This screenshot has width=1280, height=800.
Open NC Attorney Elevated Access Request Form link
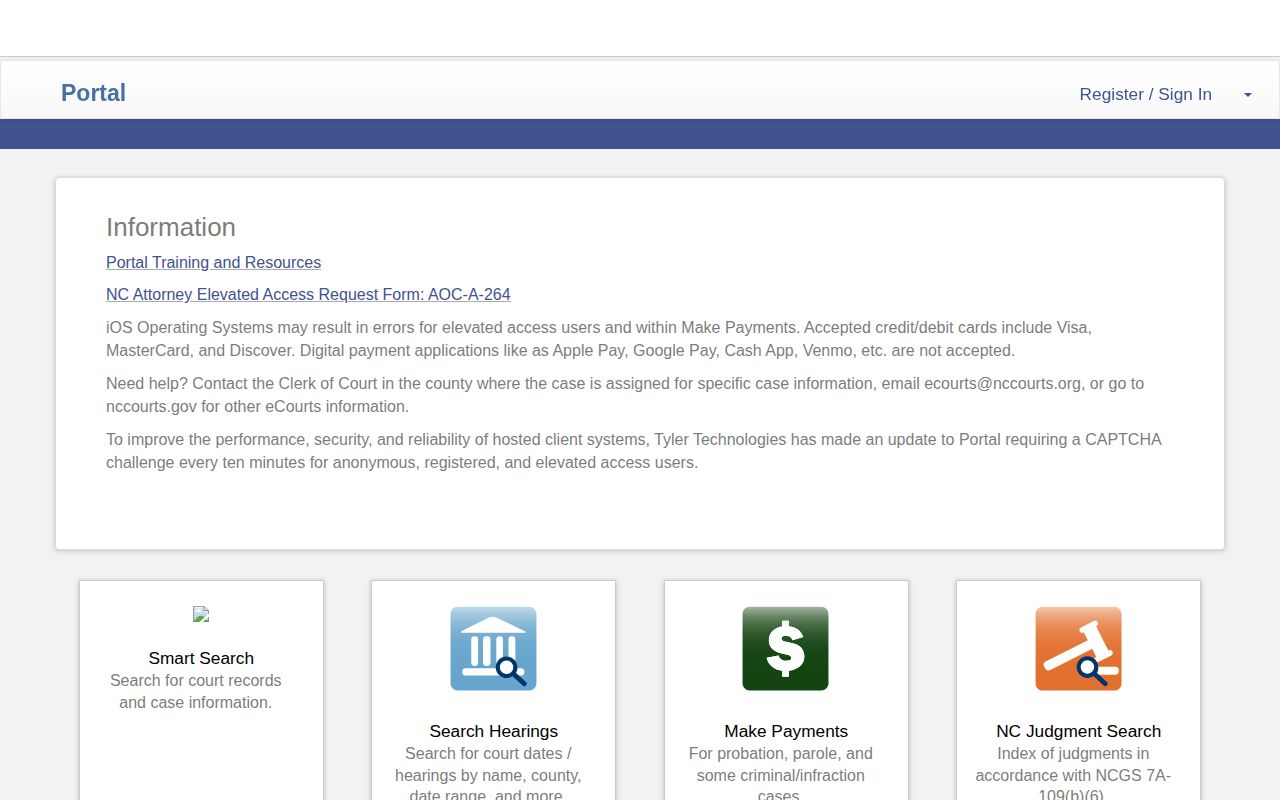pos(308,294)
